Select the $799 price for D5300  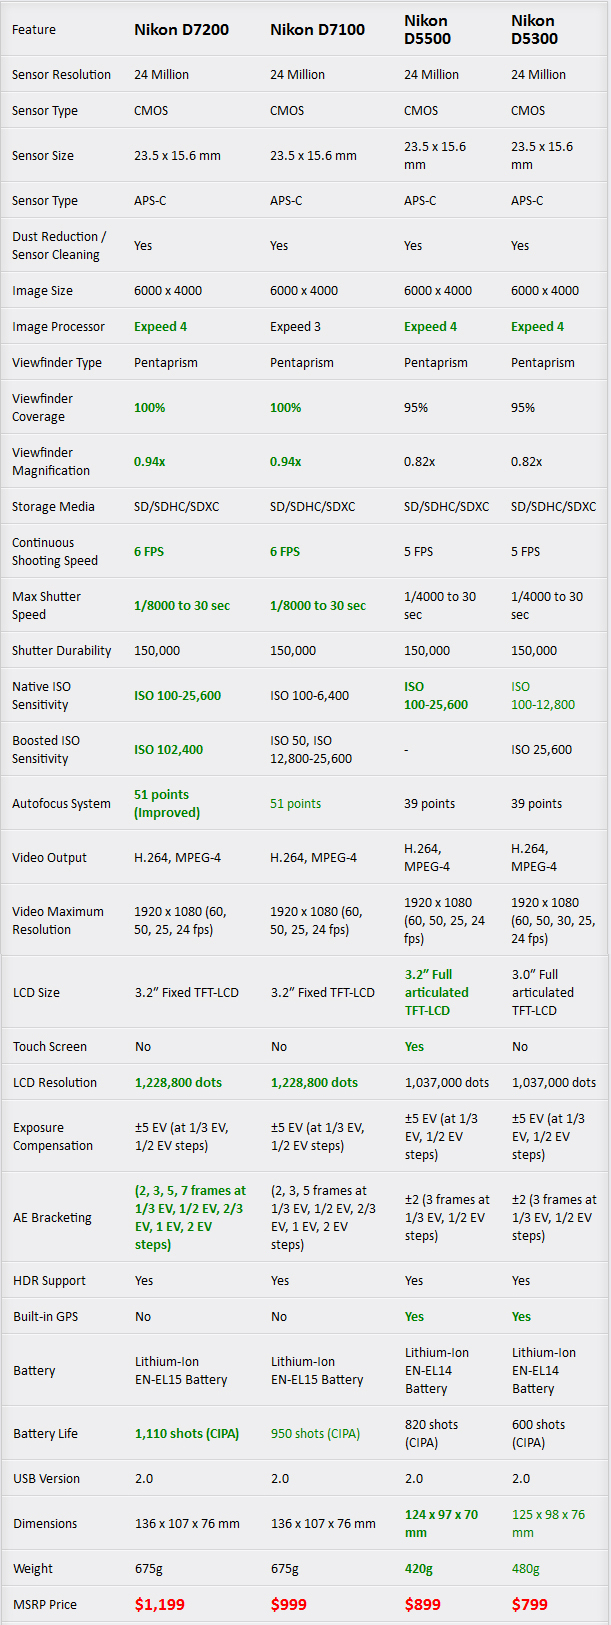529,1604
